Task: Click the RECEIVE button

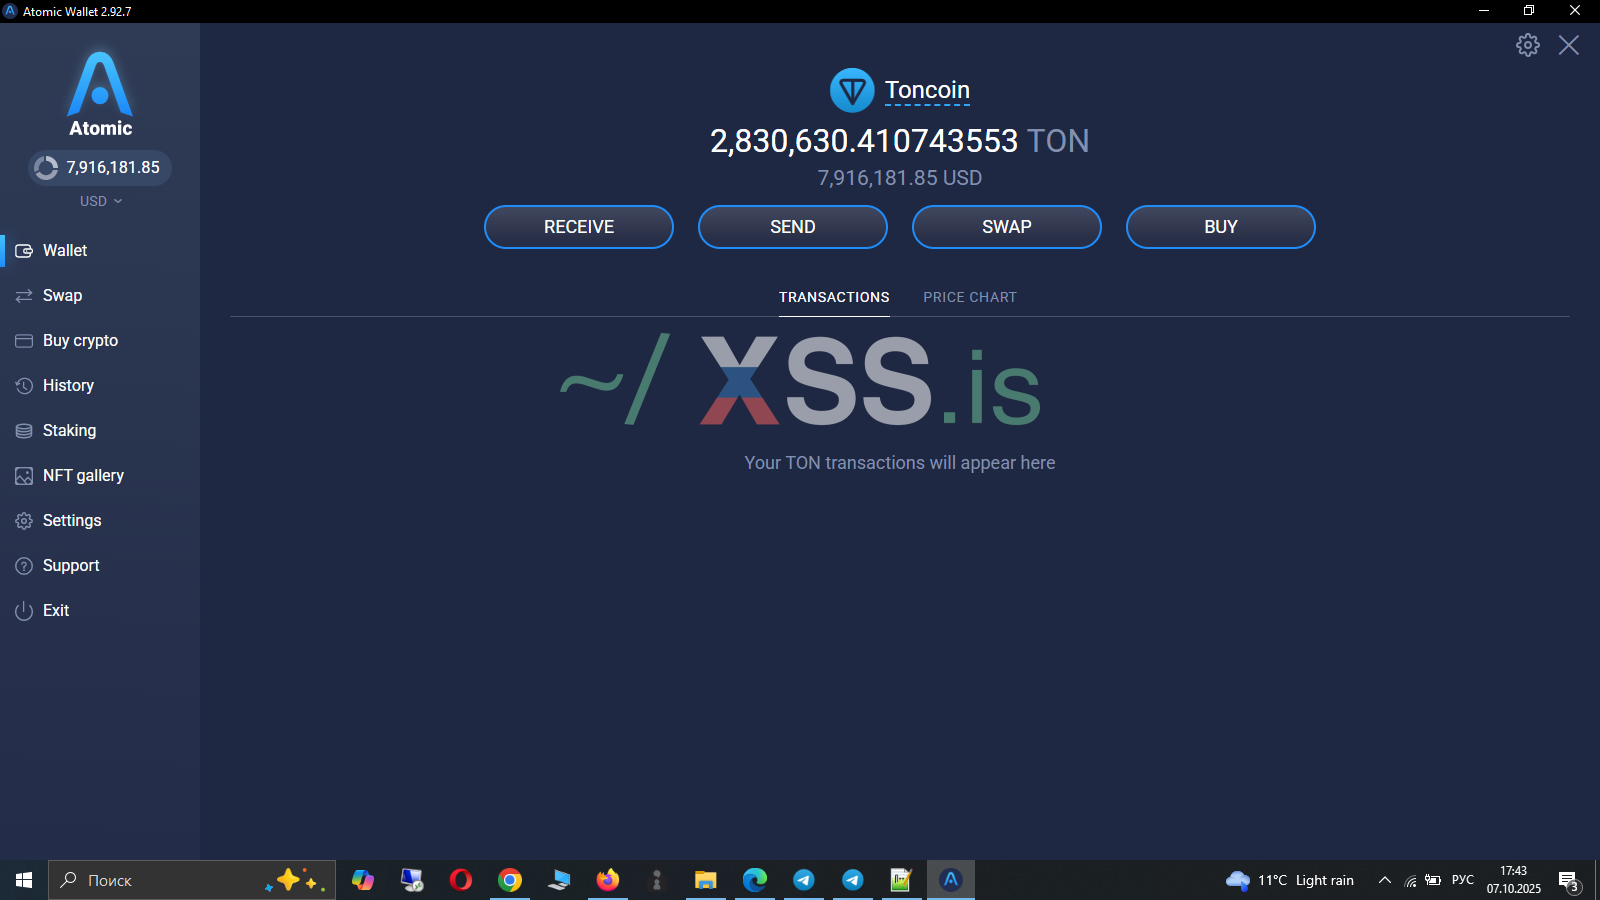Action: [x=579, y=227]
